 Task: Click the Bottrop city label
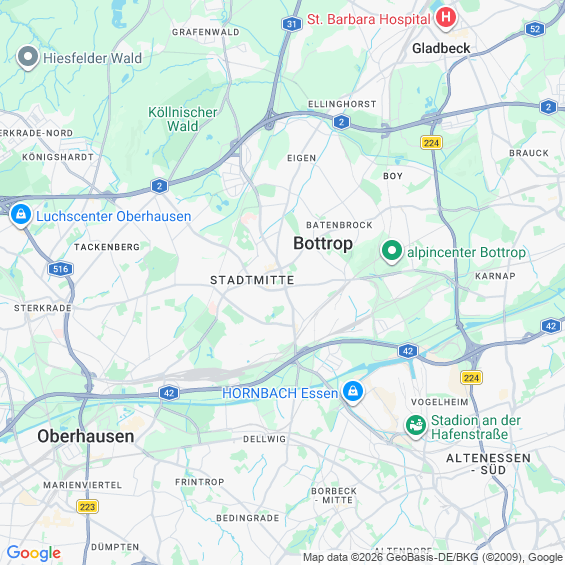click(323, 244)
